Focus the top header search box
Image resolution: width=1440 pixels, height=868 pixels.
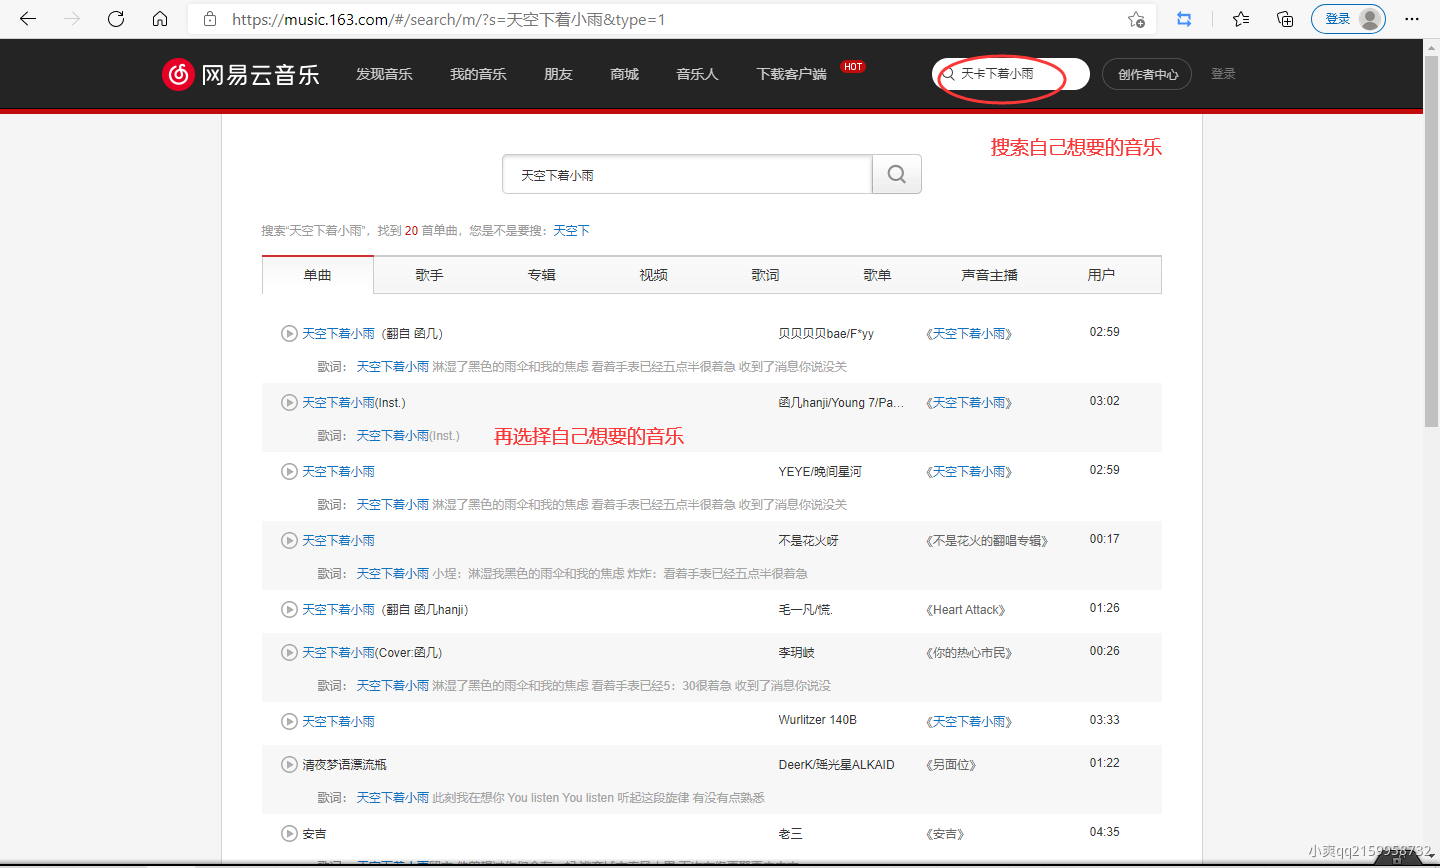(x=1012, y=74)
